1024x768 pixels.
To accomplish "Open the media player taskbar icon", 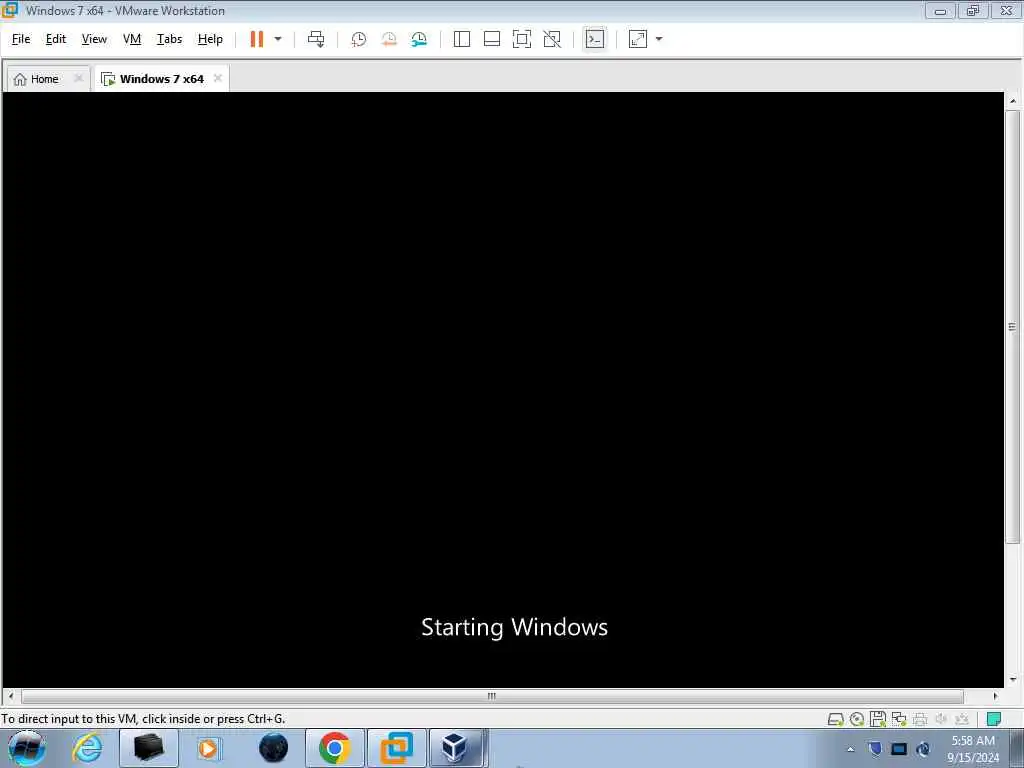I will (x=209, y=748).
